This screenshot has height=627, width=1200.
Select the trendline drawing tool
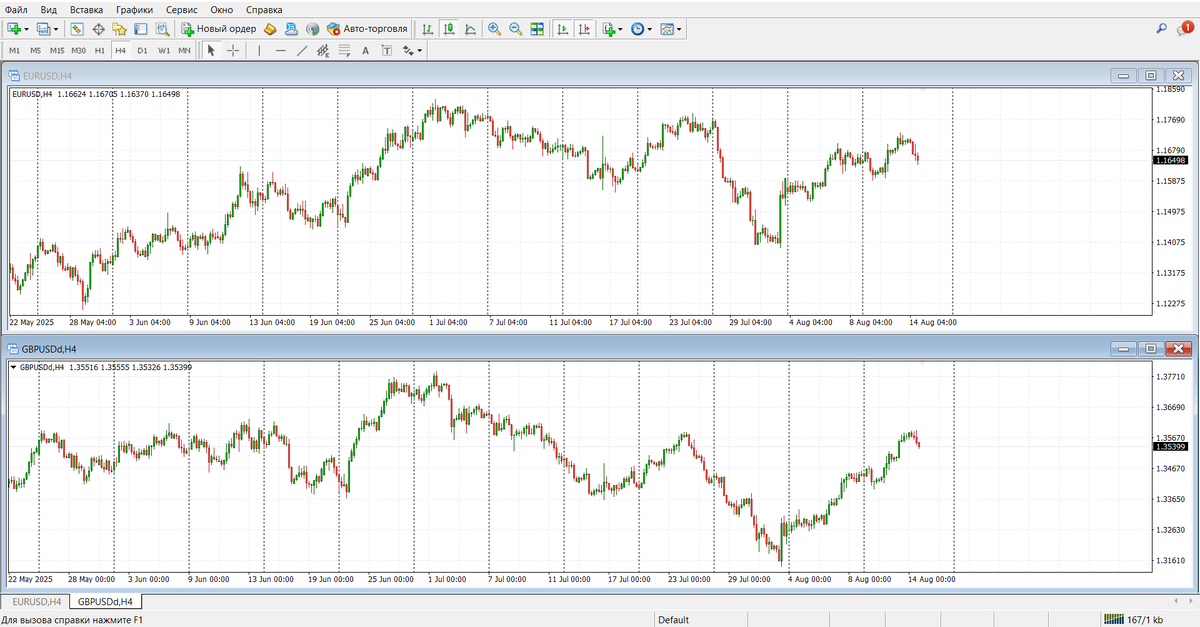coord(302,50)
